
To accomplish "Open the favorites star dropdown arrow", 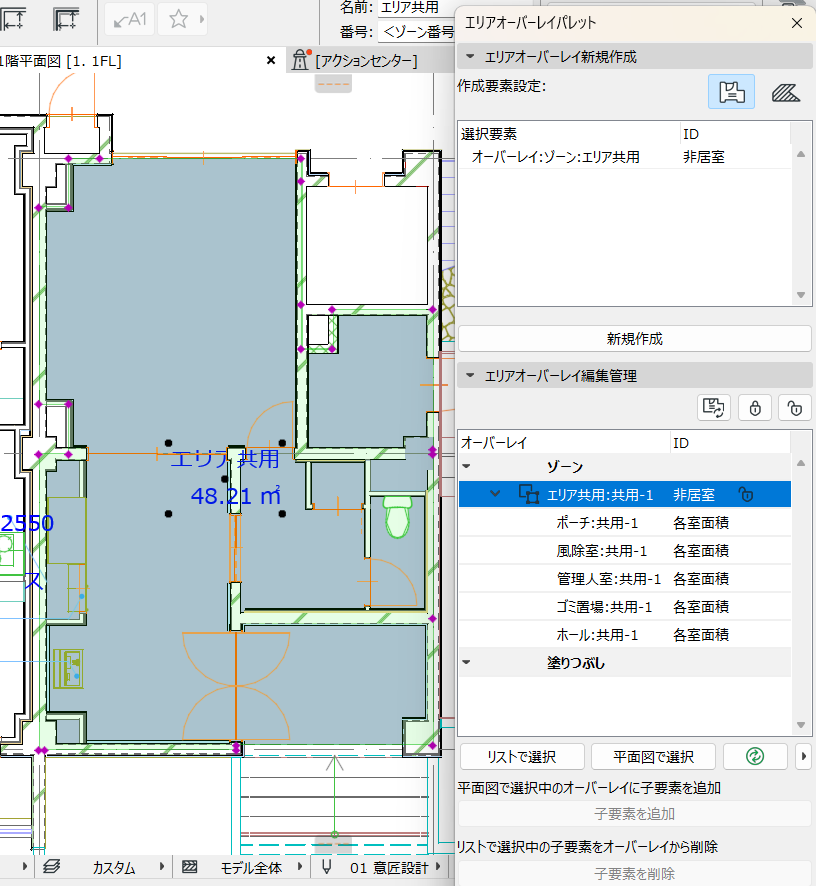I will click(x=201, y=20).
